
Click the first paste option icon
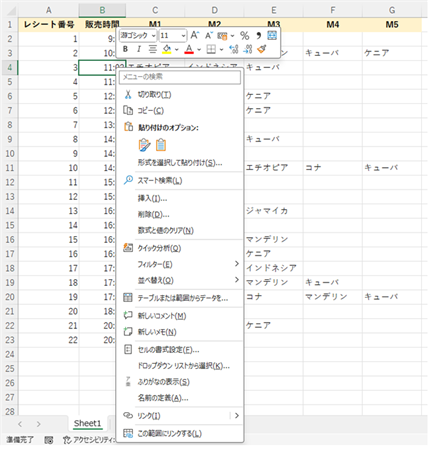pos(144,145)
